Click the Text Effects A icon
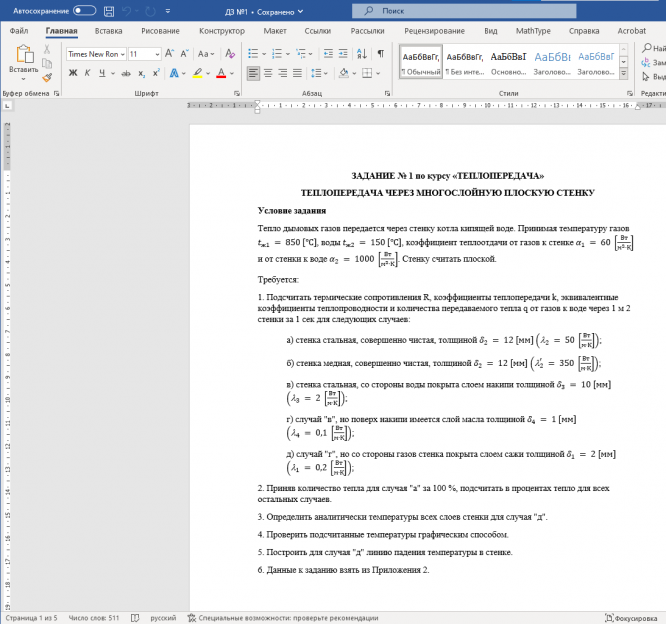Screen dimensions: 666x624 (174, 73)
